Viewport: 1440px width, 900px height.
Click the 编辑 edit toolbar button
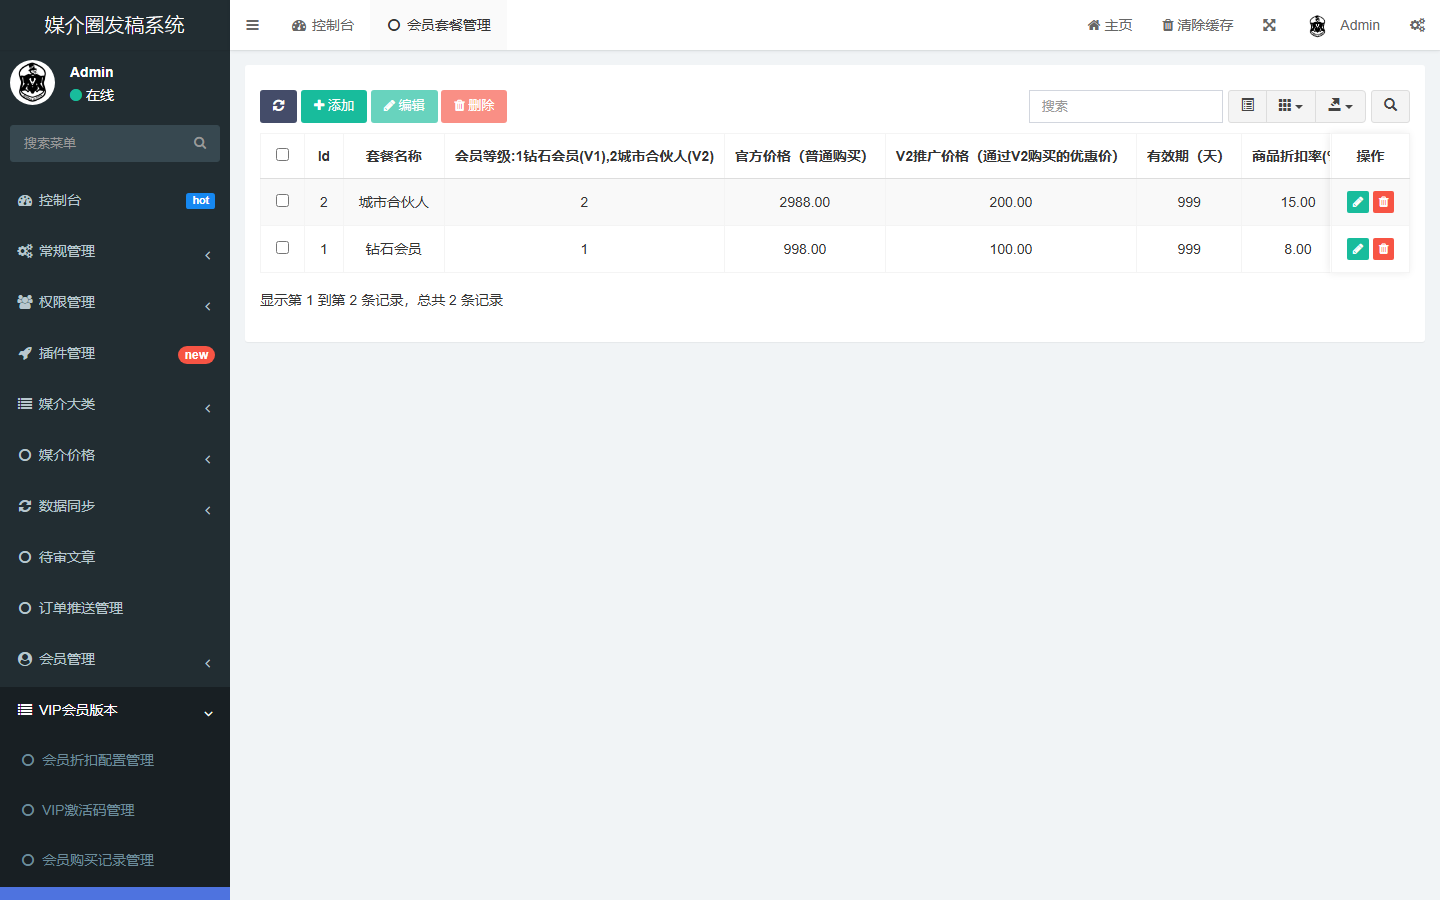[404, 106]
